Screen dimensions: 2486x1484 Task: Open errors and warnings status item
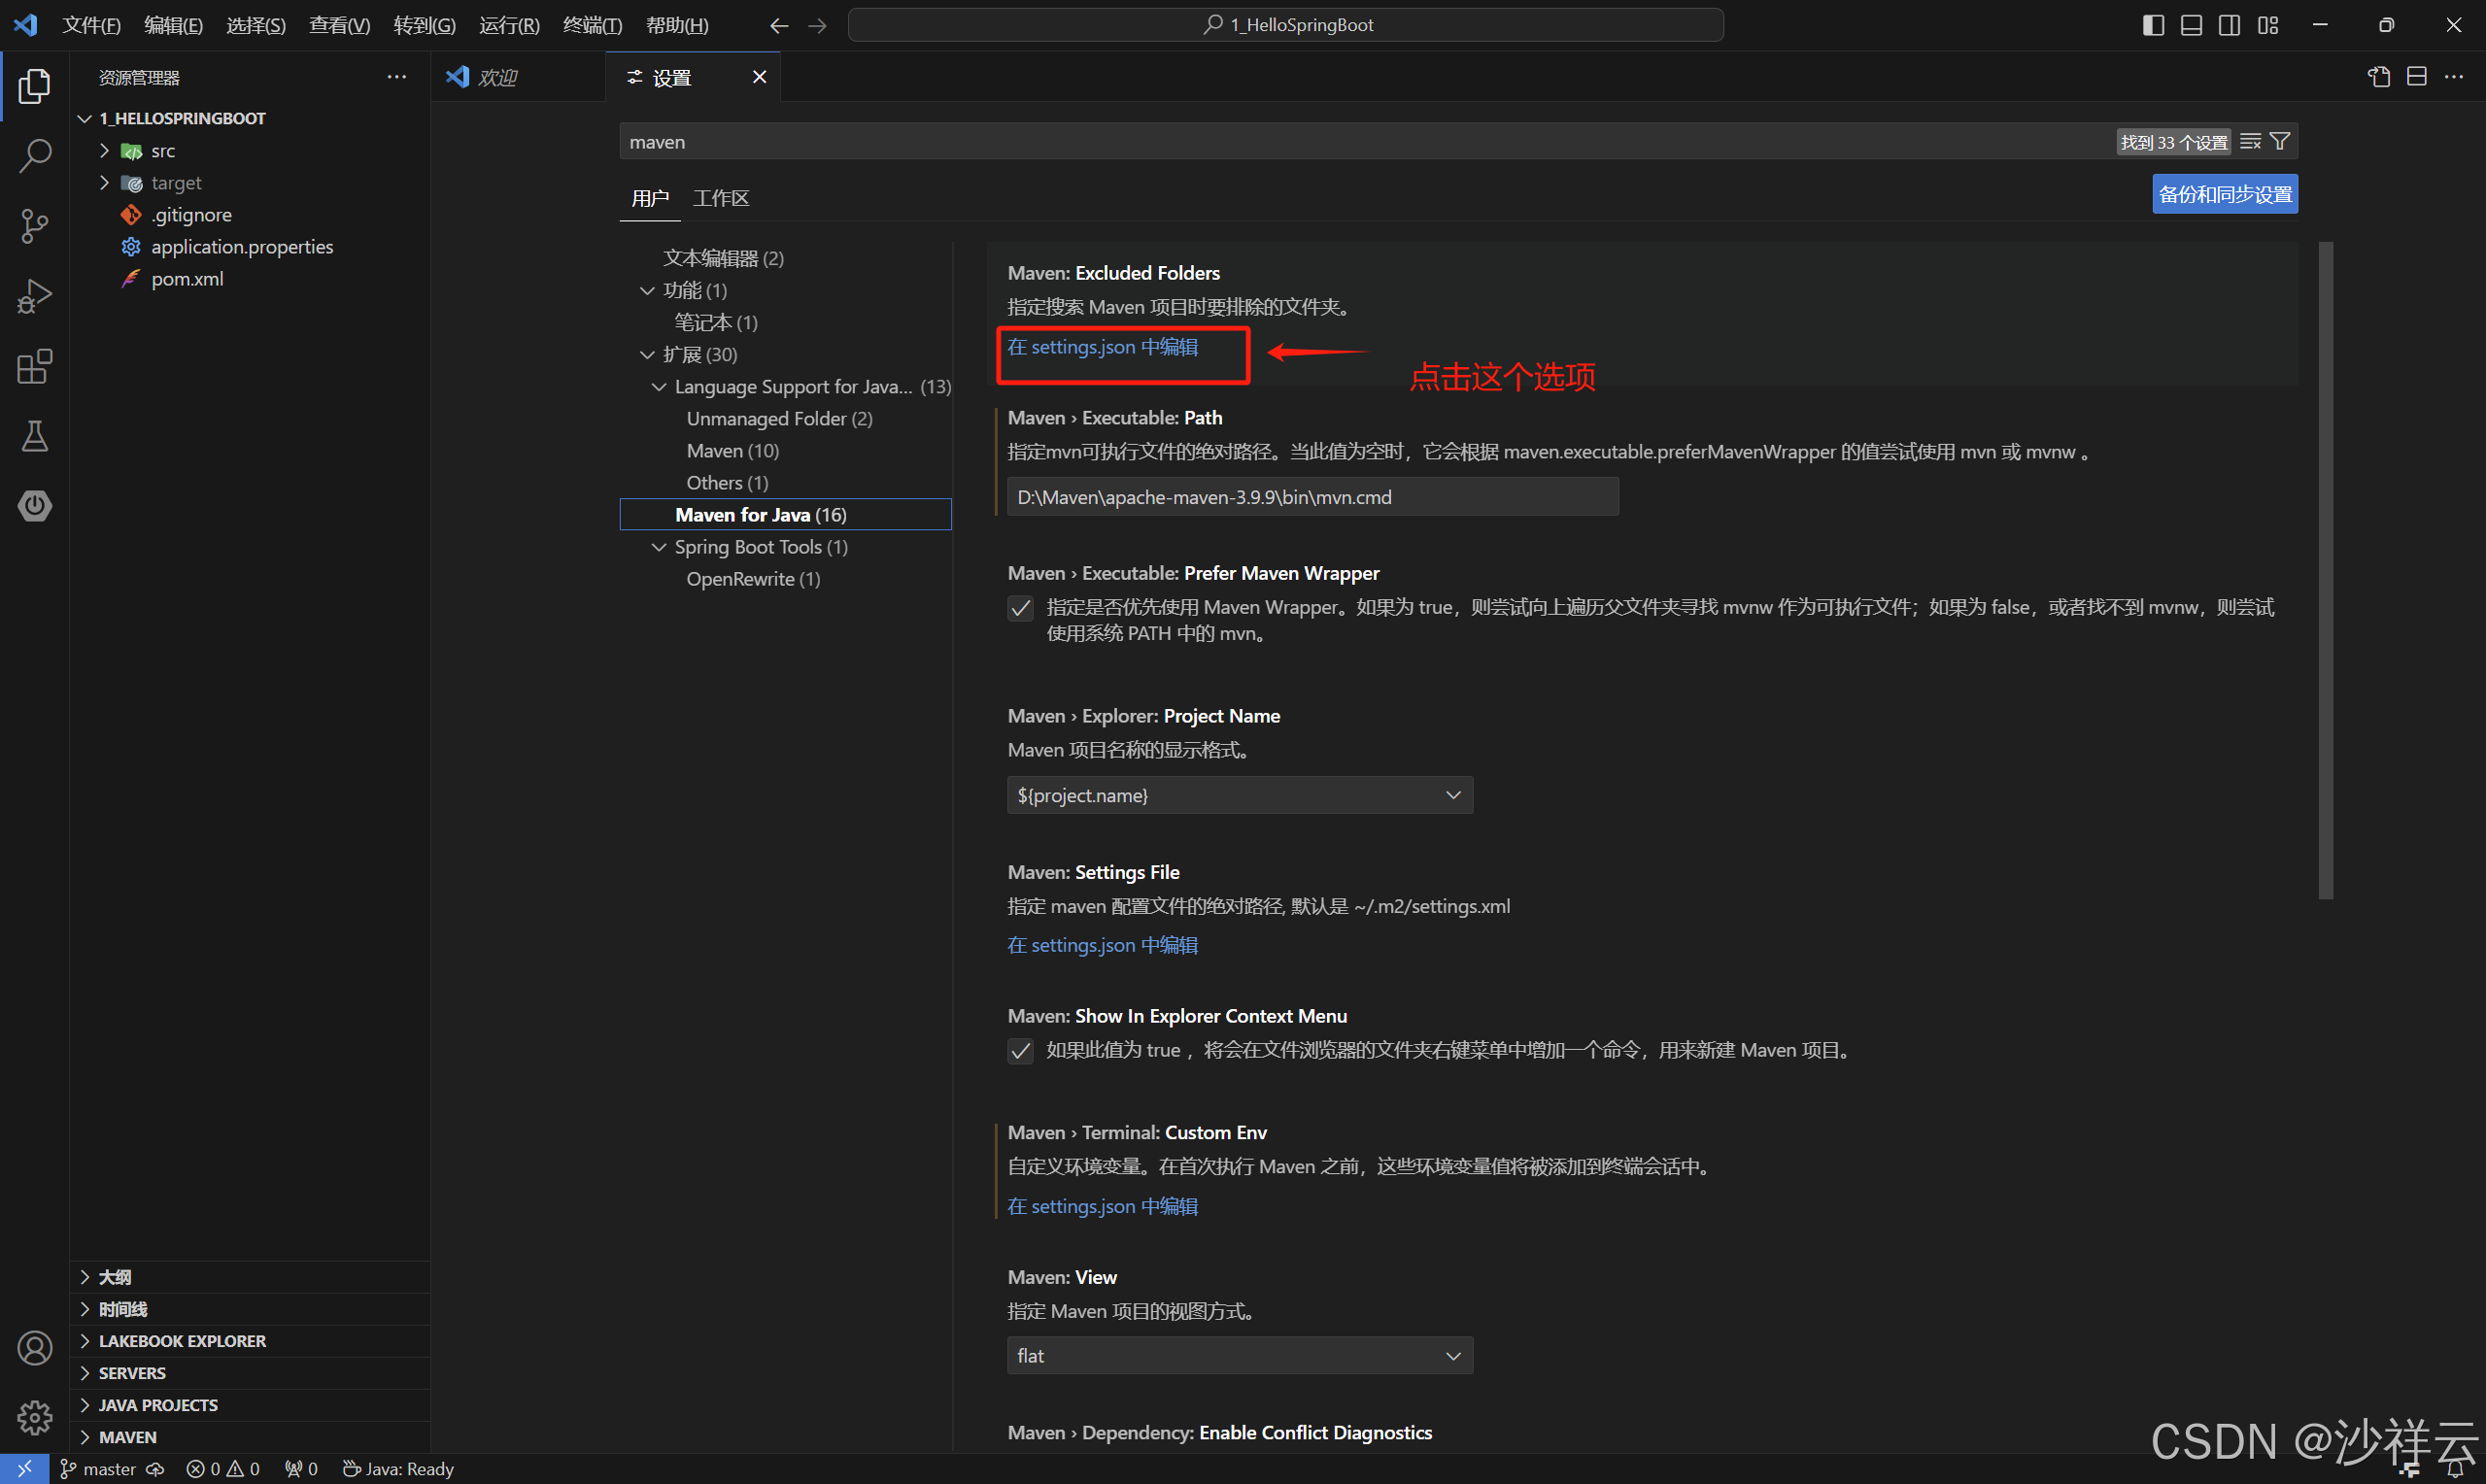[222, 1469]
